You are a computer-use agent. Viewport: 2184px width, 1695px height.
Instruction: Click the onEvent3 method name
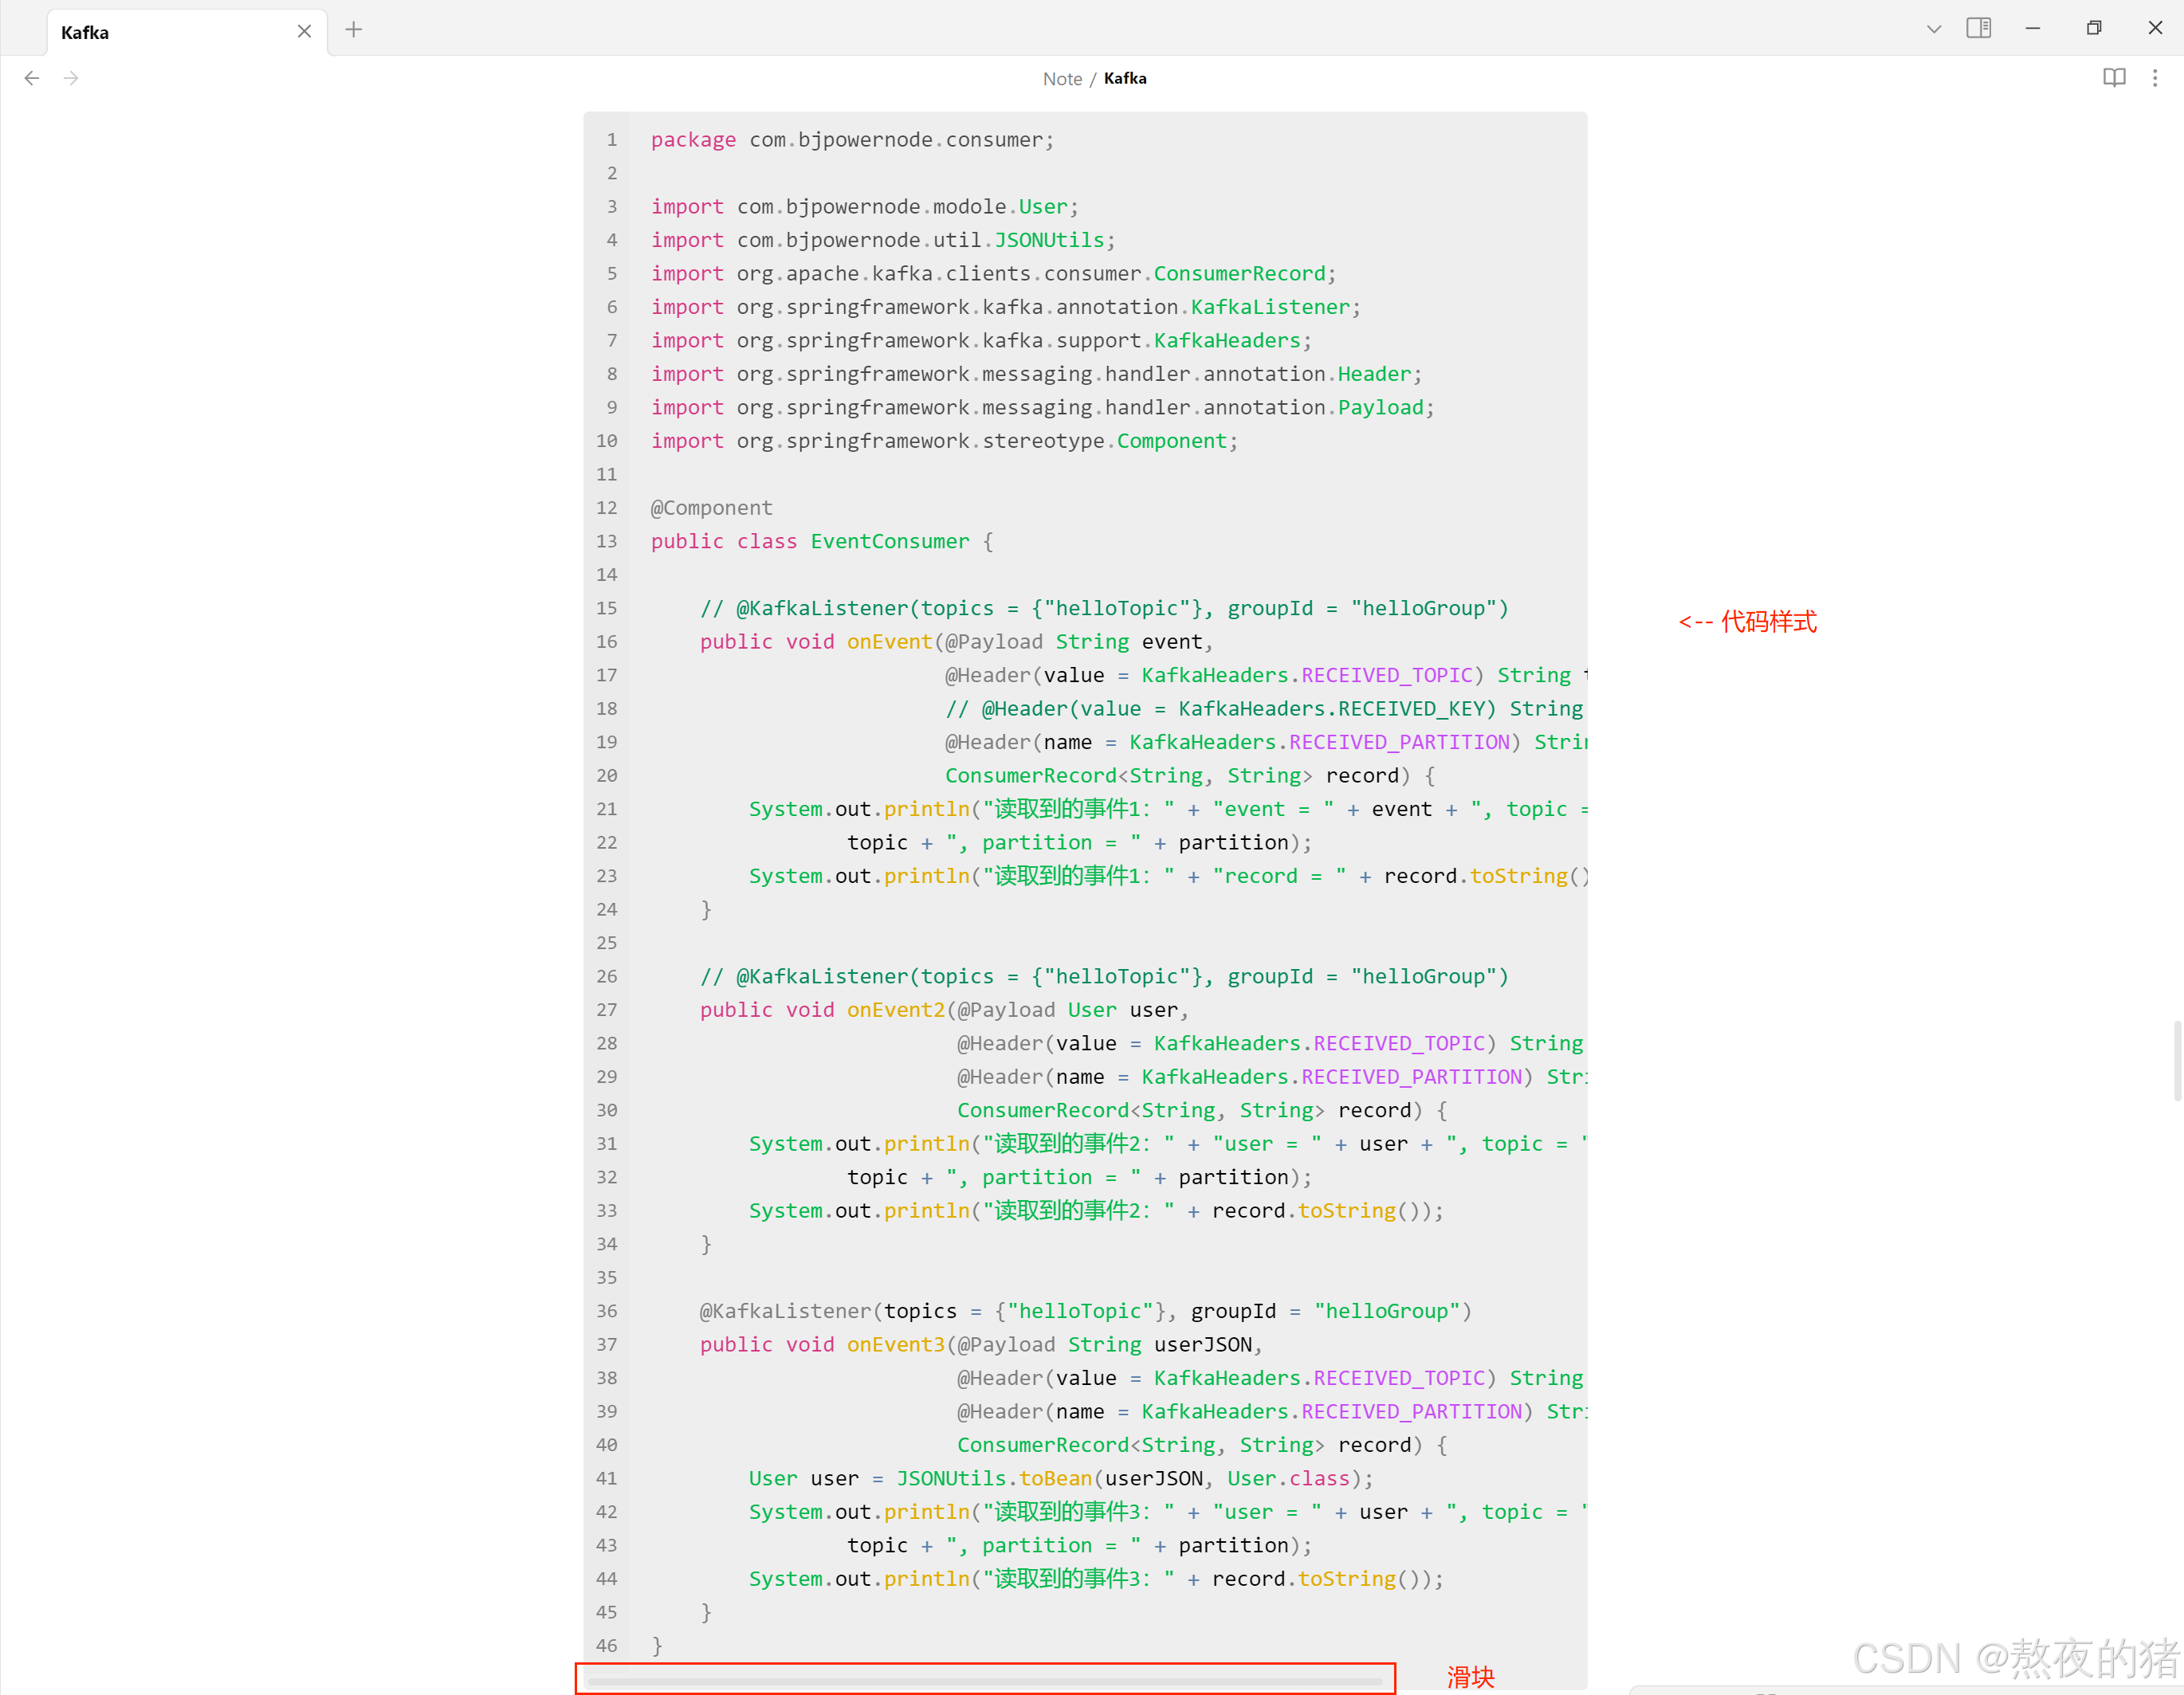click(x=895, y=1344)
